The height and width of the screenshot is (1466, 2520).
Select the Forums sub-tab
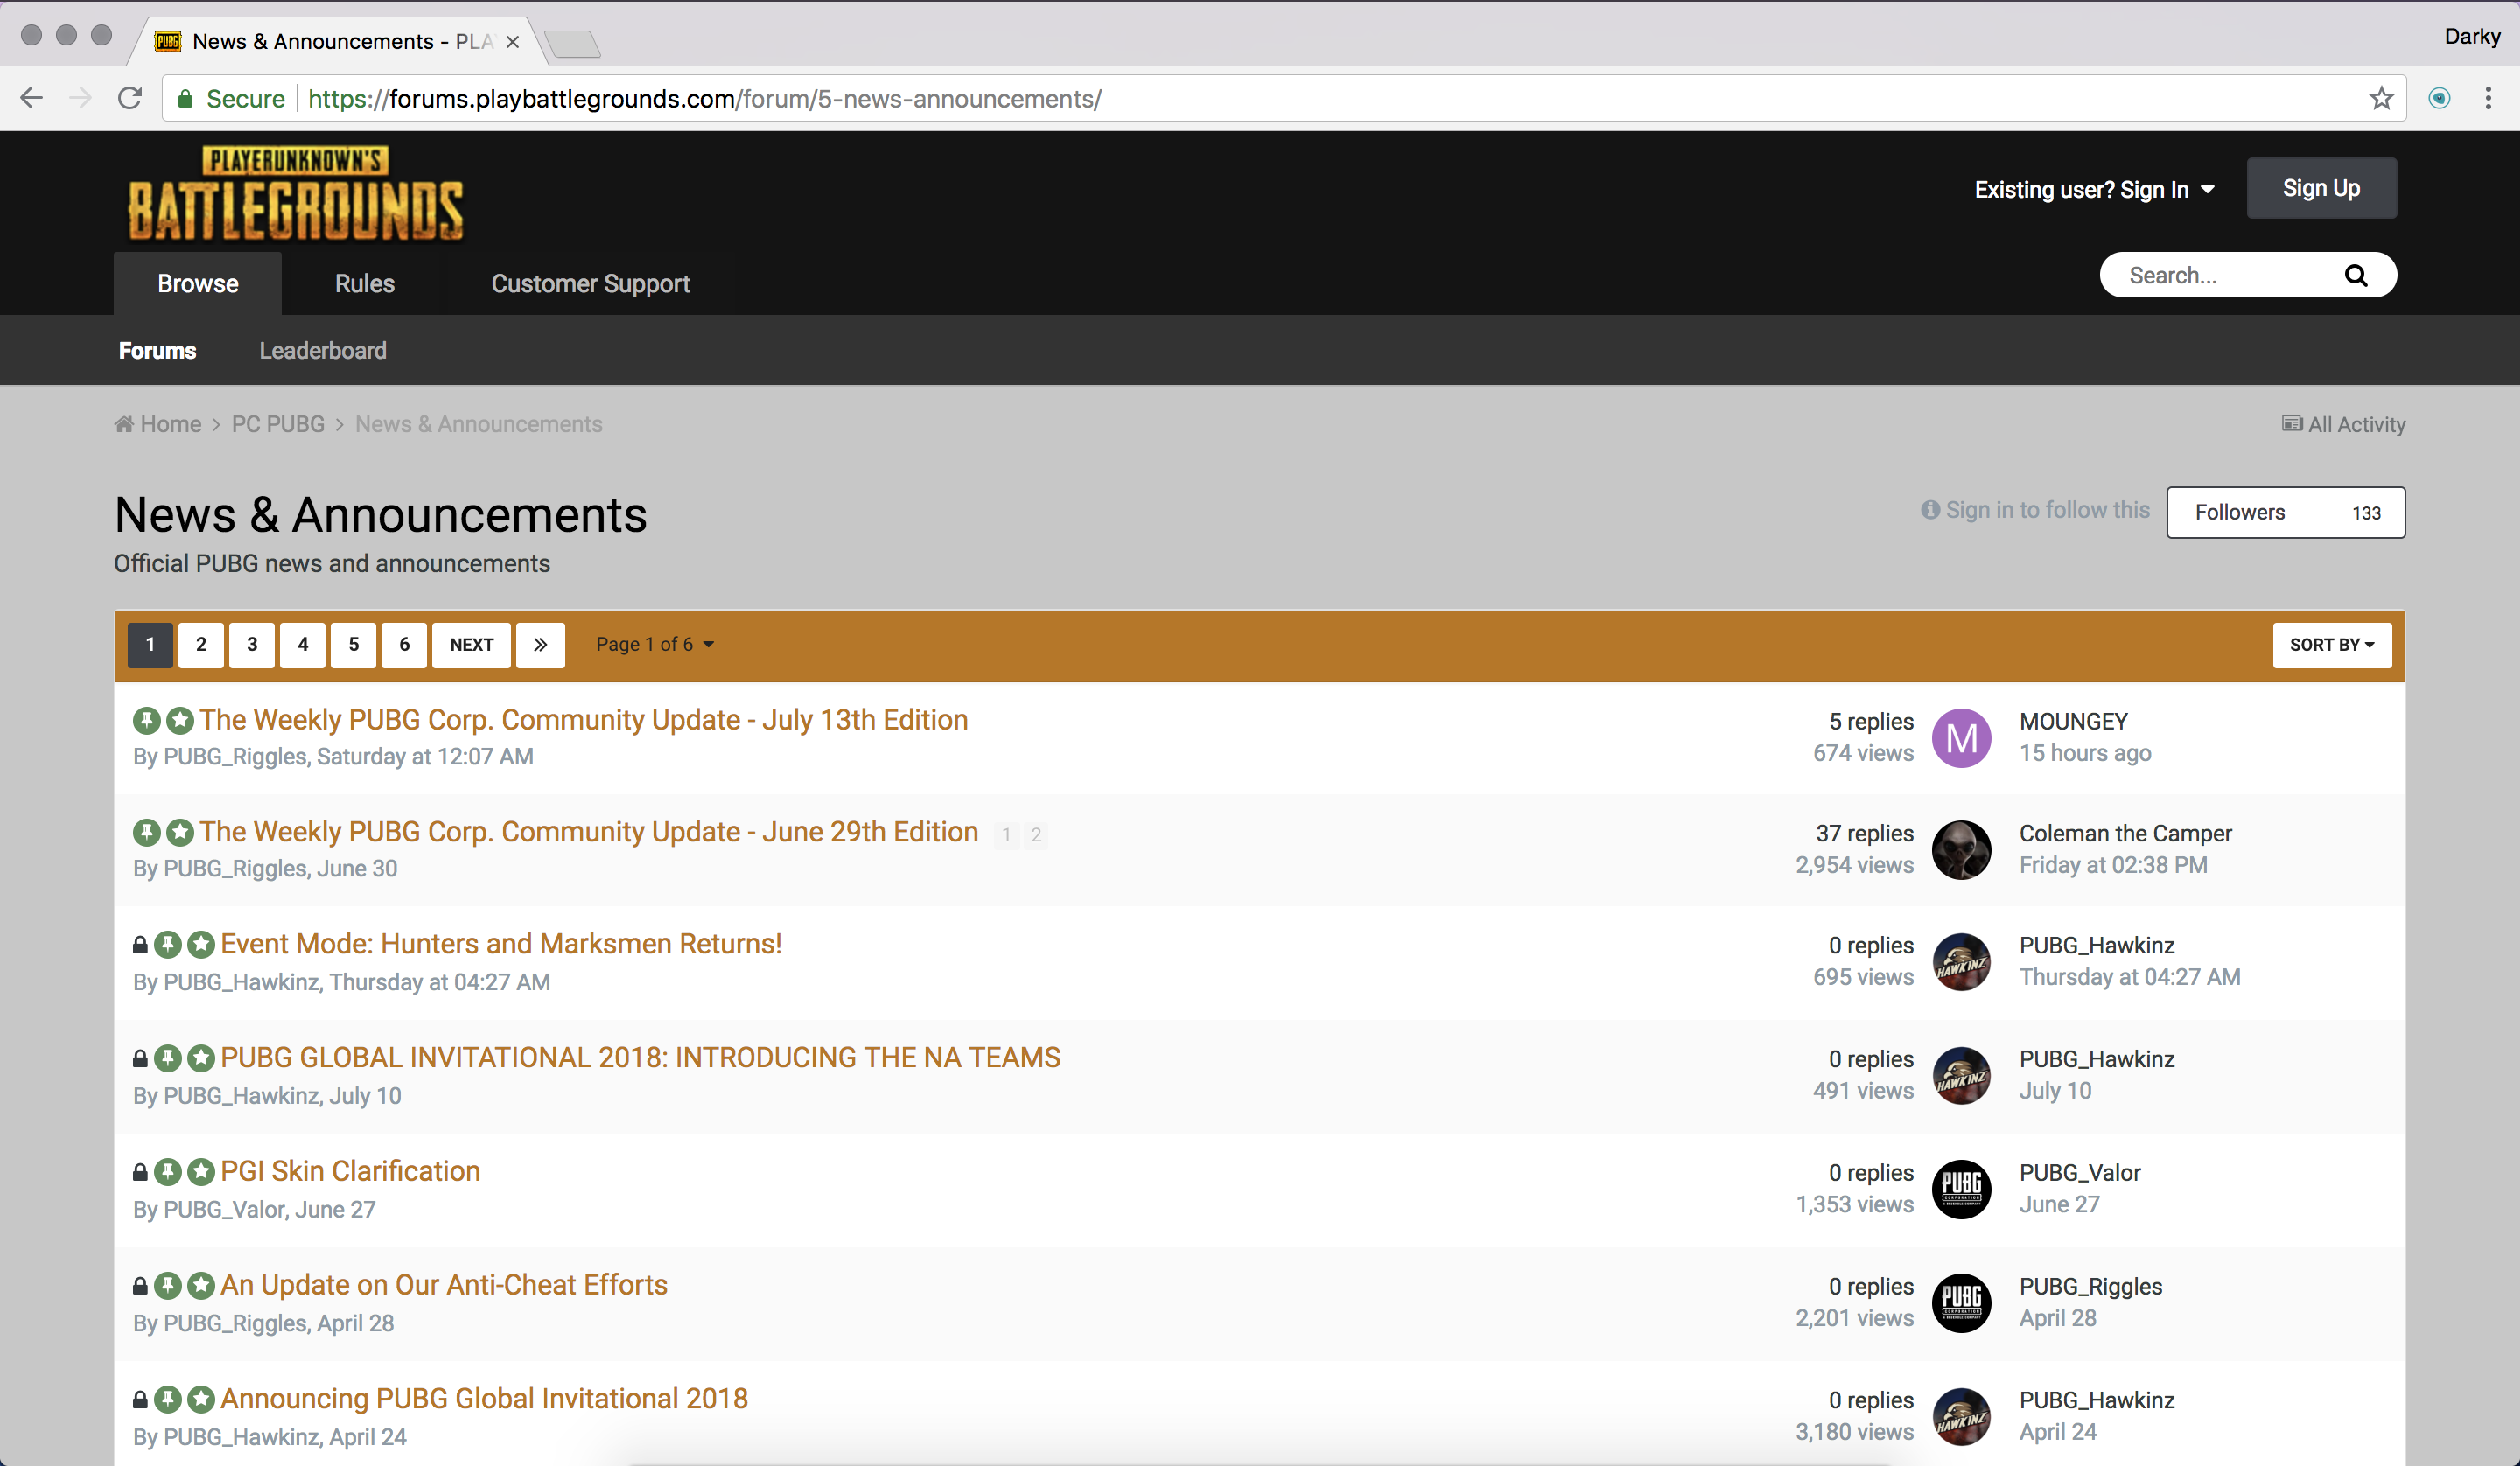pos(157,351)
